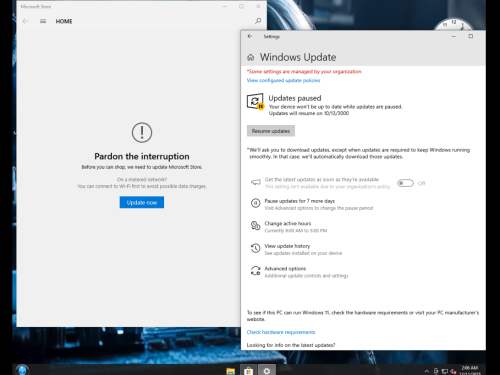
Task: Click the volume tray icon
Action: 453,371
